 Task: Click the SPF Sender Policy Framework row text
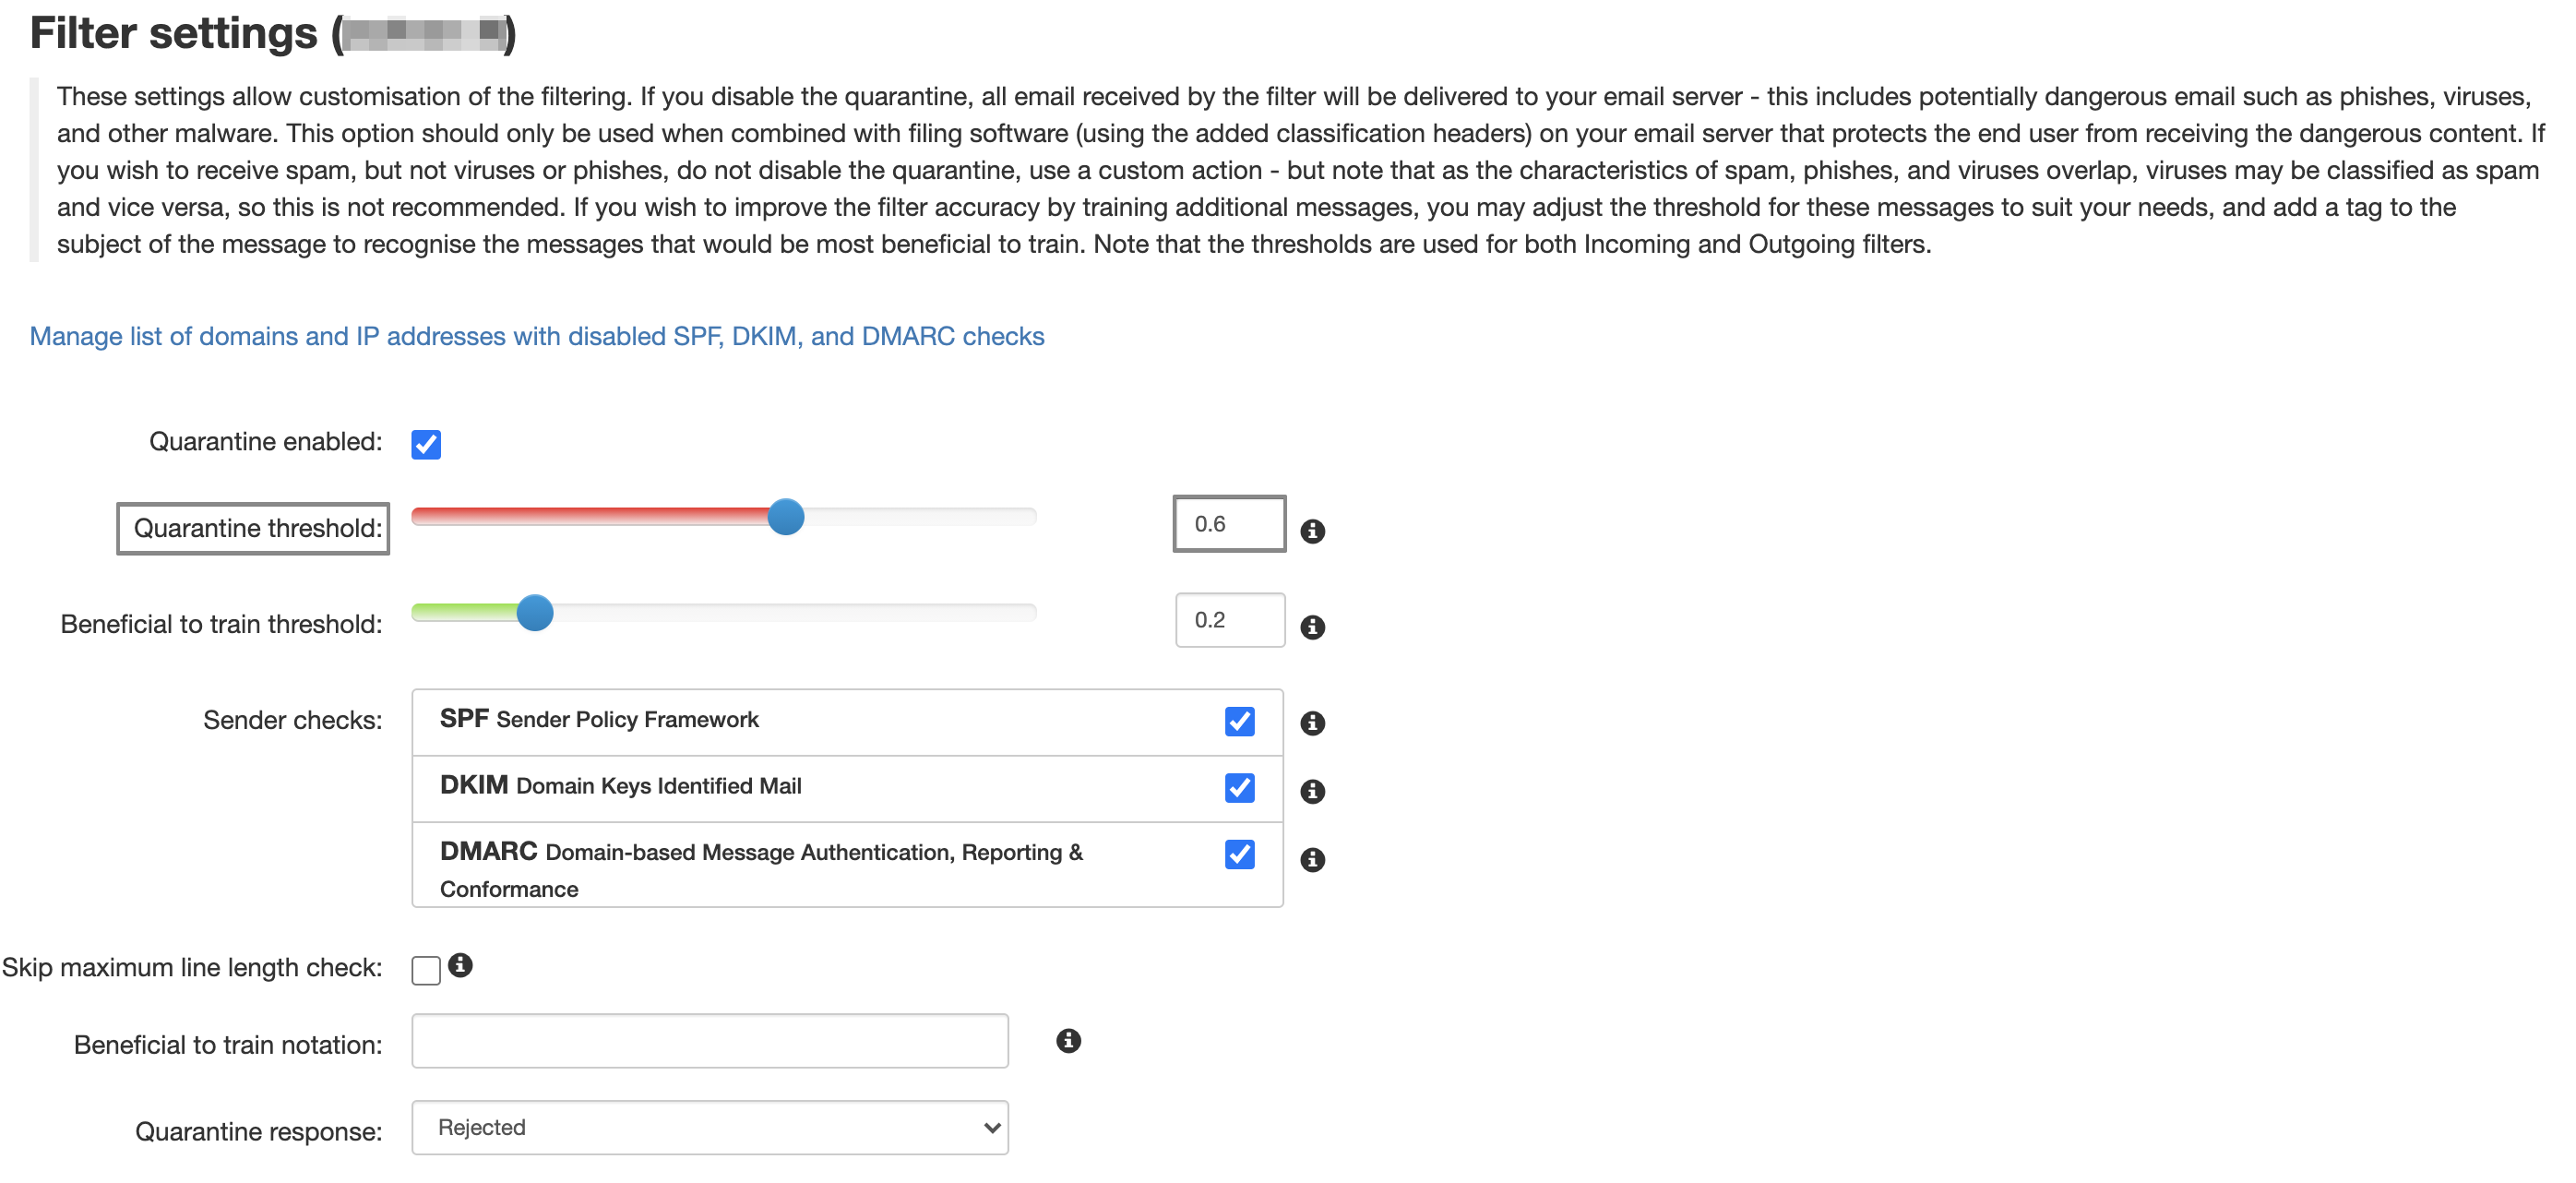coord(599,719)
